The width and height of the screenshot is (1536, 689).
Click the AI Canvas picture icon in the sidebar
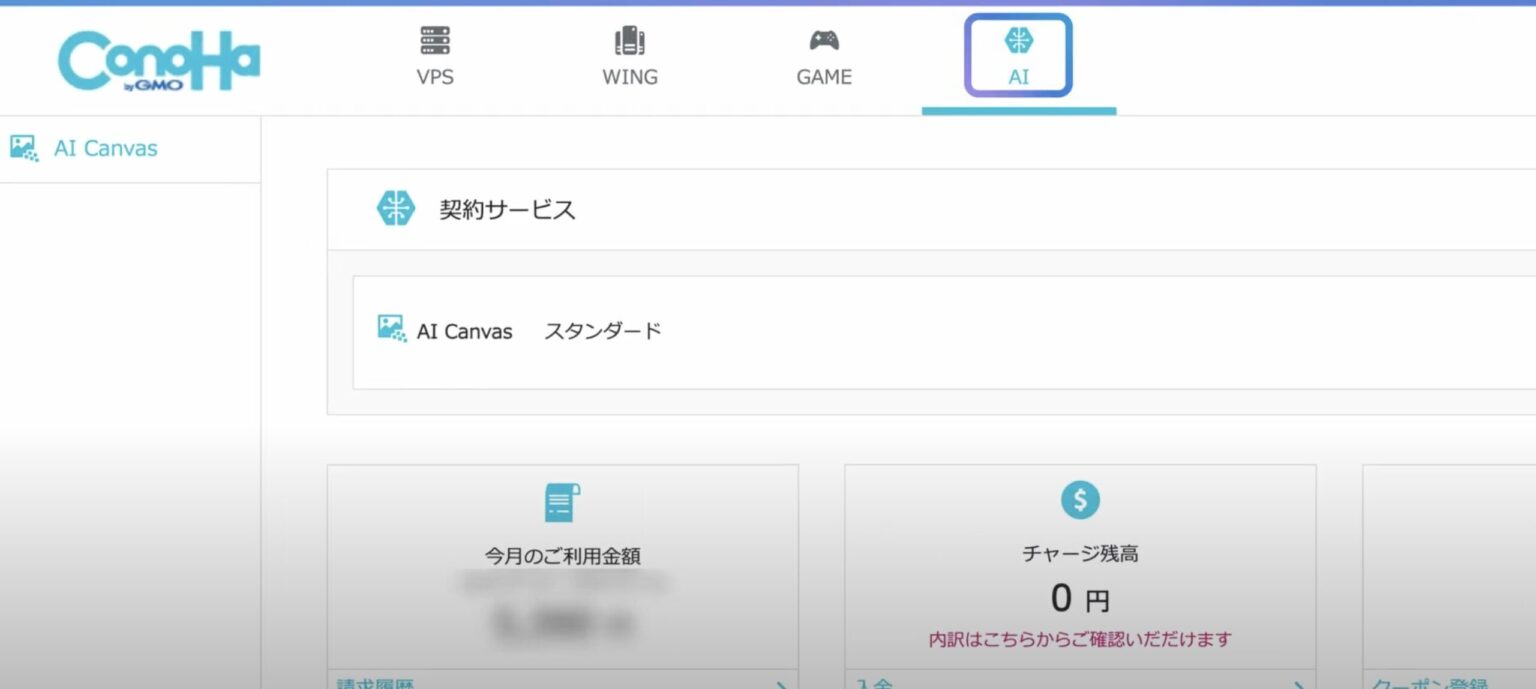[x=24, y=147]
